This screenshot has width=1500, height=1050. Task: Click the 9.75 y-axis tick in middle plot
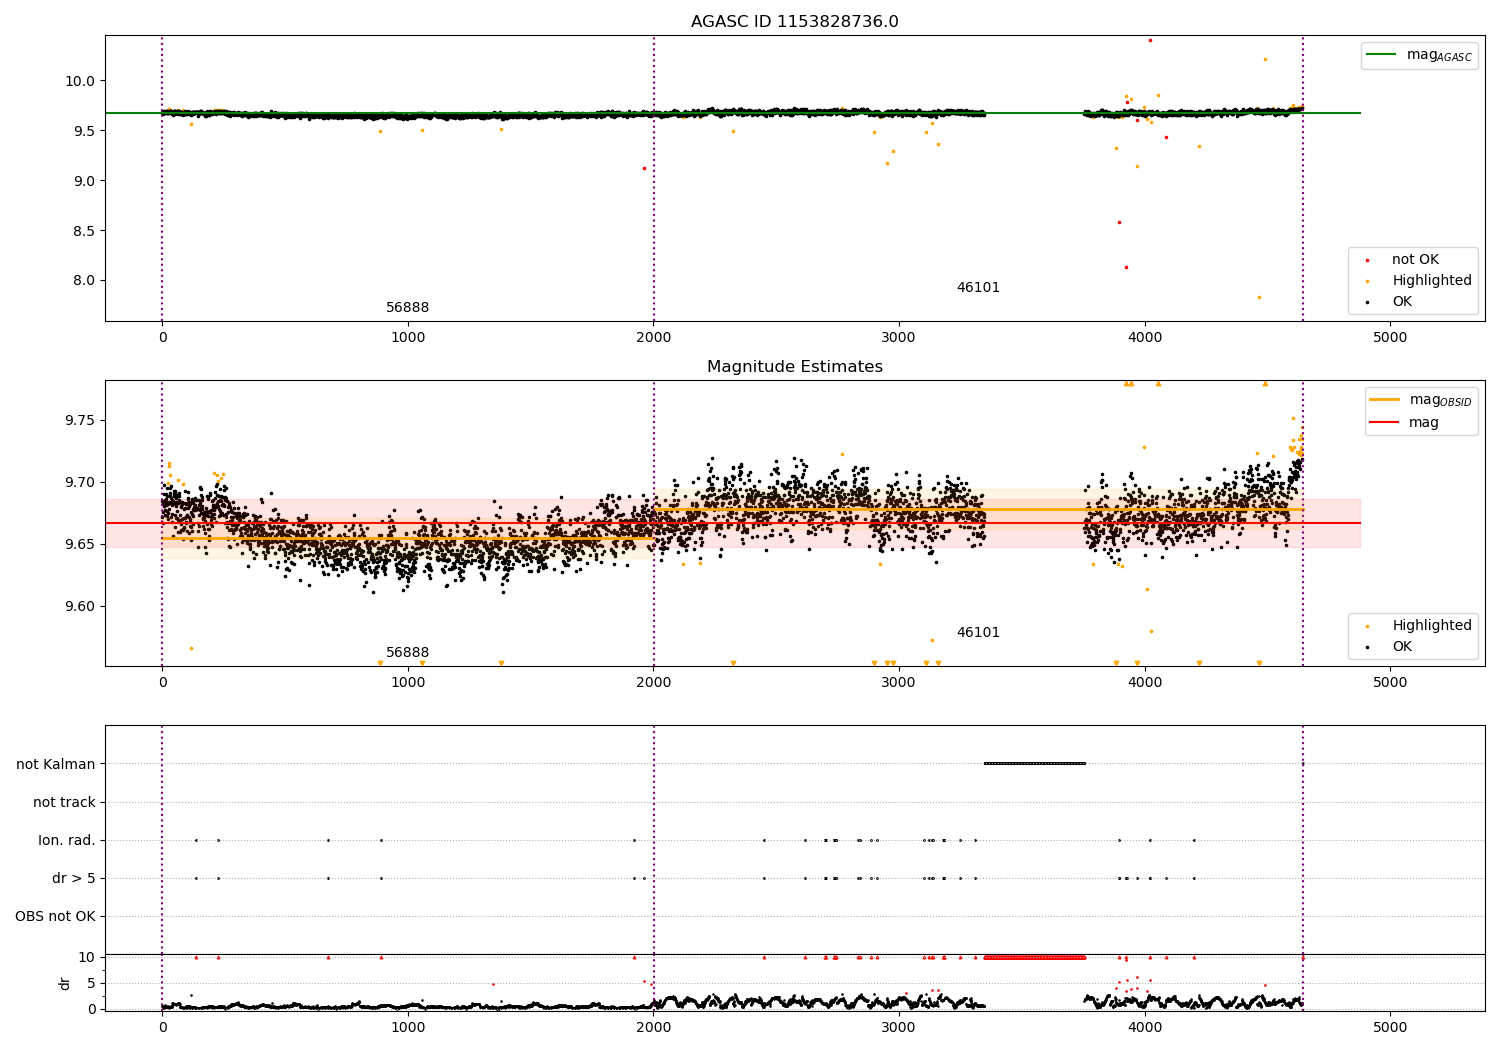click(81, 420)
